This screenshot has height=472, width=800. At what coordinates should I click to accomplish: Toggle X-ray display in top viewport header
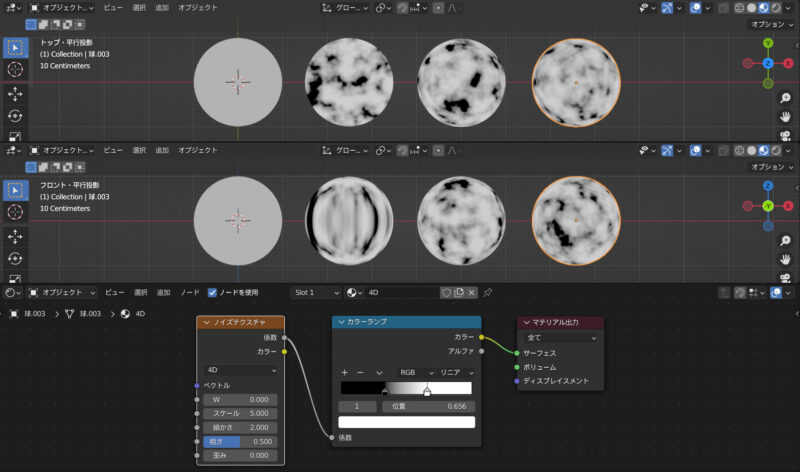(x=723, y=8)
